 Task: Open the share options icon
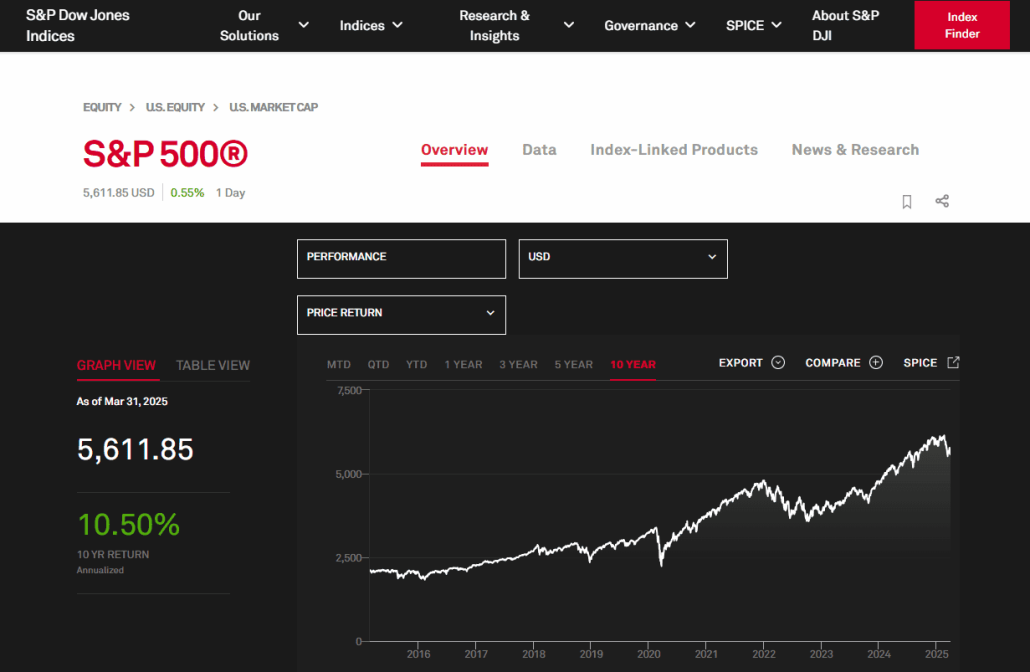pos(941,201)
